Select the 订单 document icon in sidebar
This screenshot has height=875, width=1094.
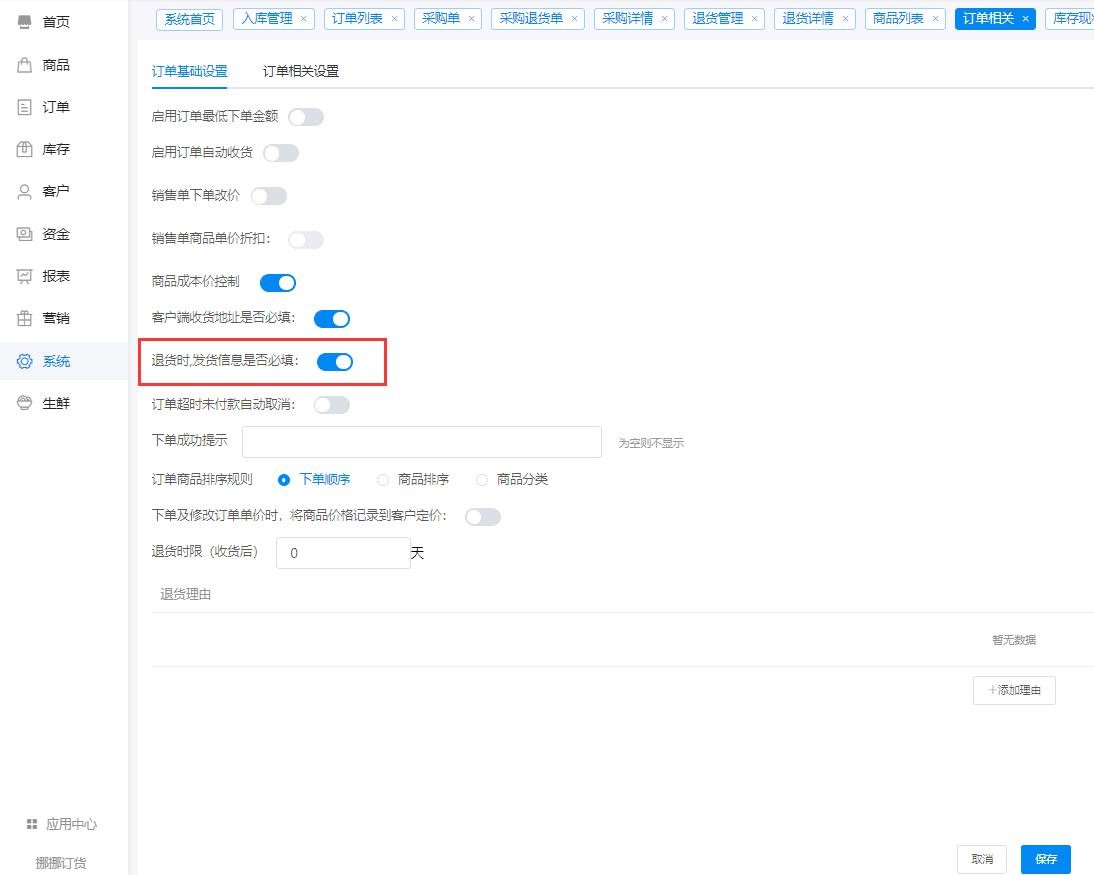pyautogui.click(x=25, y=107)
